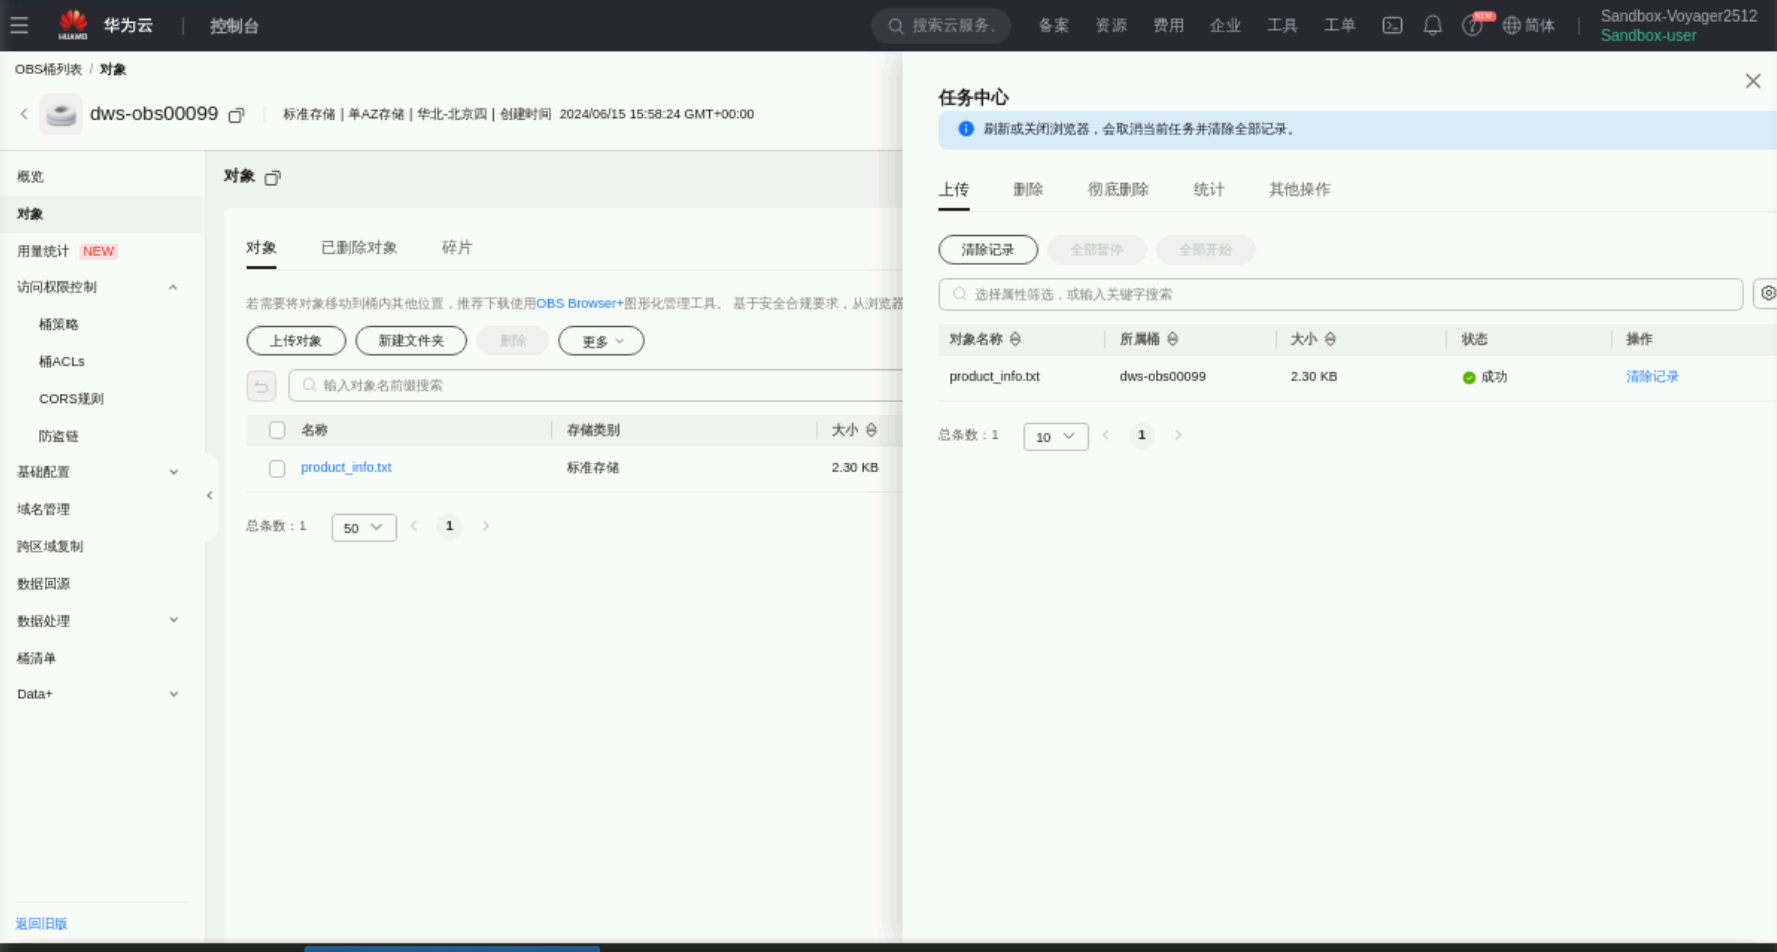Select the product_info.txt row checkbox

pos(277,468)
